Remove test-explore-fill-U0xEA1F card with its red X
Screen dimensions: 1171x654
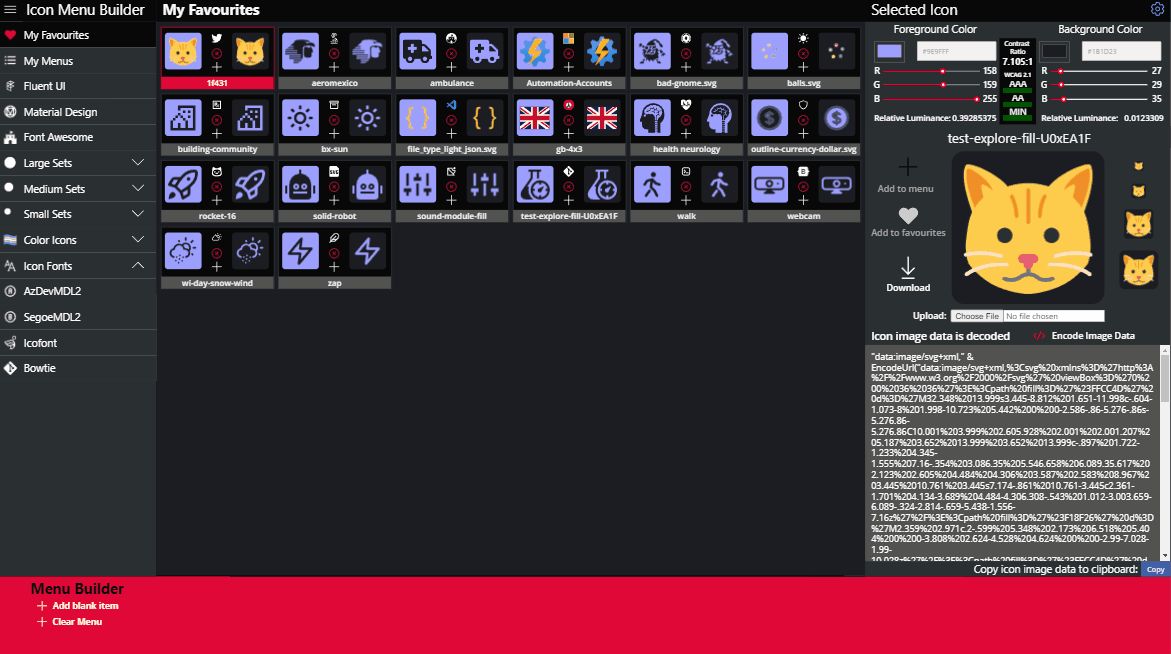pos(568,187)
